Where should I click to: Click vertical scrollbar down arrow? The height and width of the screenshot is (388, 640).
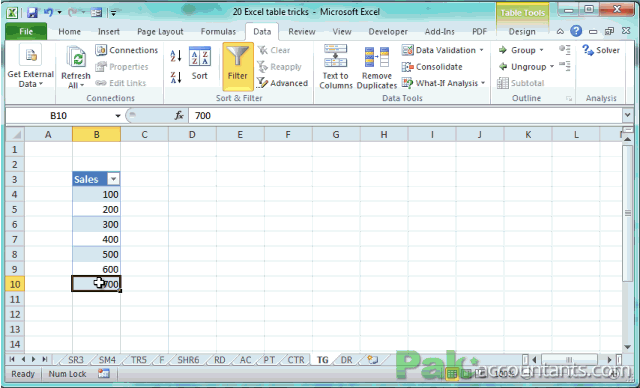[x=628, y=347]
